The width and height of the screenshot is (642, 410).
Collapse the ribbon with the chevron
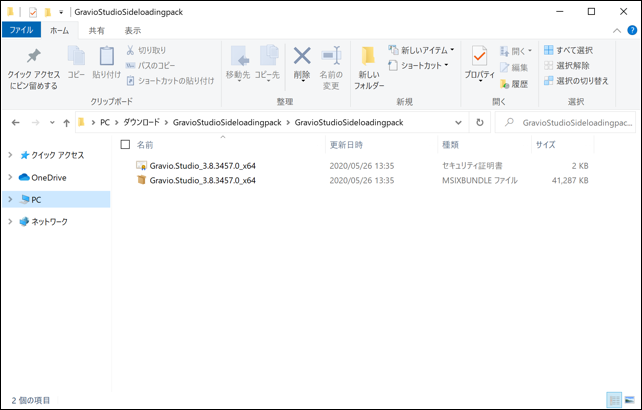tap(617, 31)
